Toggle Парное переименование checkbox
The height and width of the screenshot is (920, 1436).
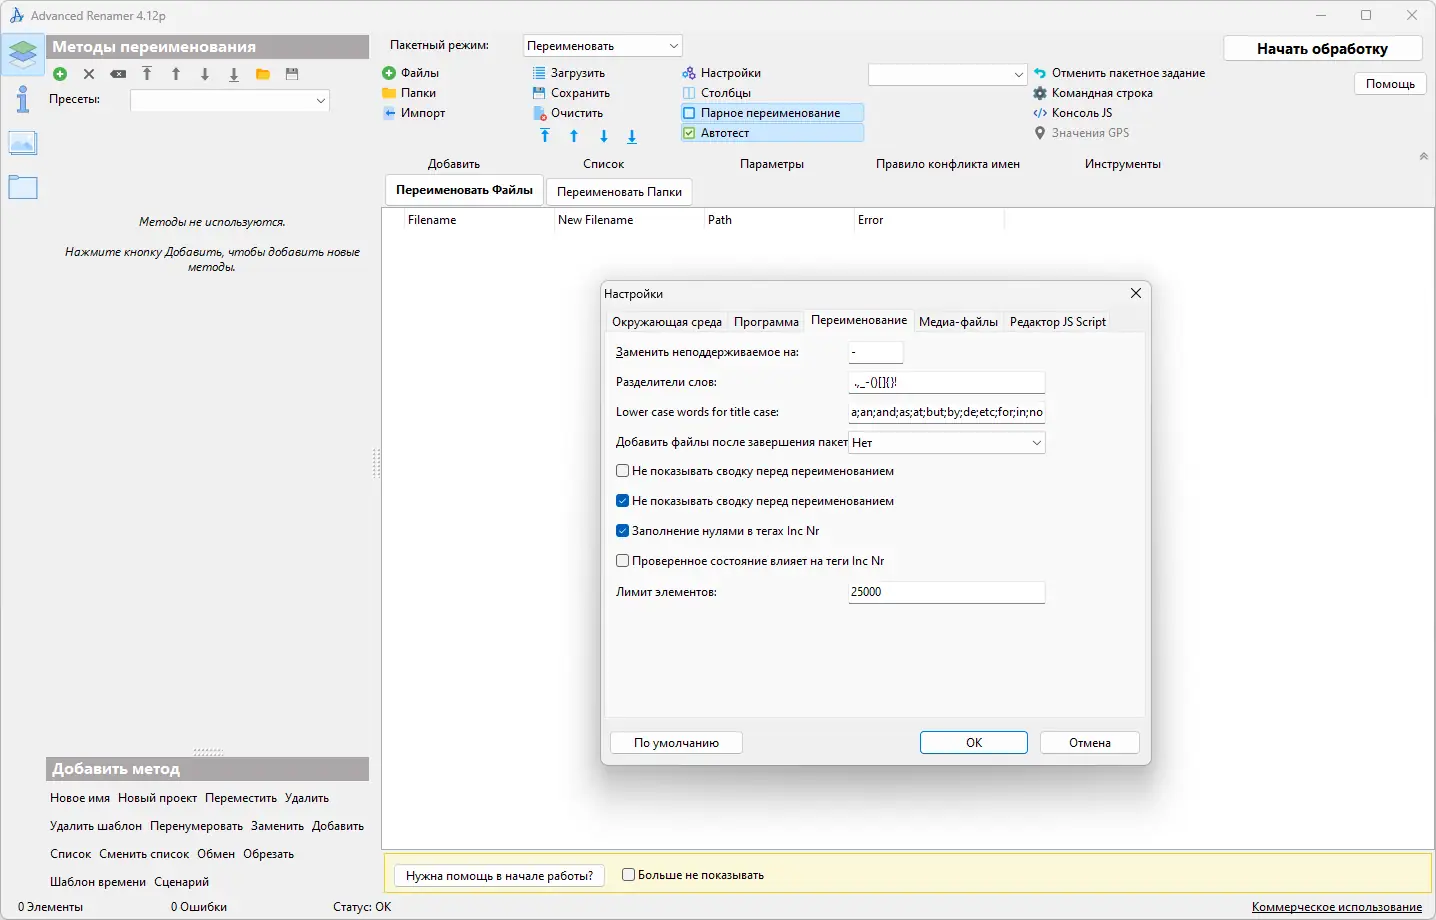pyautogui.click(x=772, y=113)
